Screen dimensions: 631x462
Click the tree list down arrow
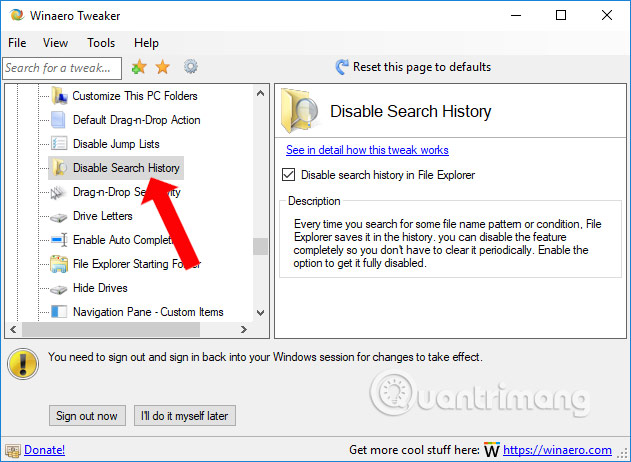pyautogui.click(x=260, y=312)
